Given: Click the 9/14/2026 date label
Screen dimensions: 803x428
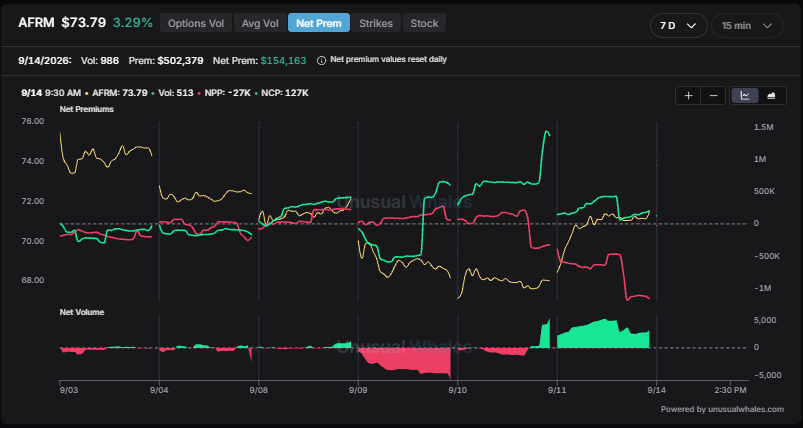Looking at the screenshot, I should (x=45, y=60).
